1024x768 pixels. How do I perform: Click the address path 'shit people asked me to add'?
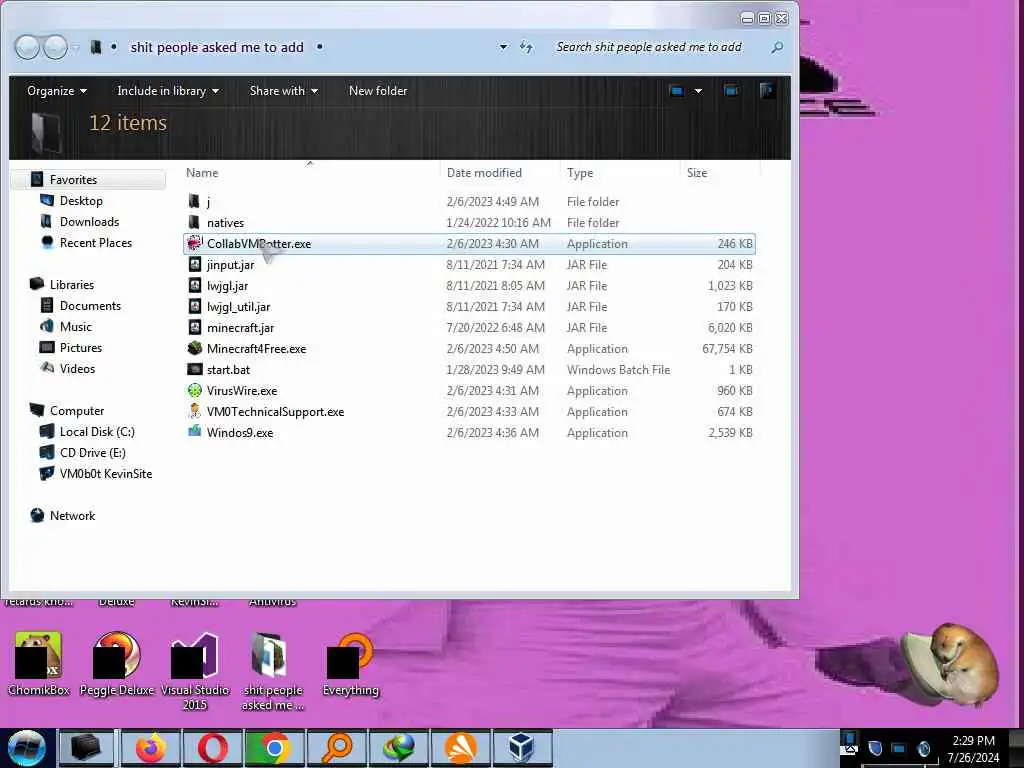[217, 47]
